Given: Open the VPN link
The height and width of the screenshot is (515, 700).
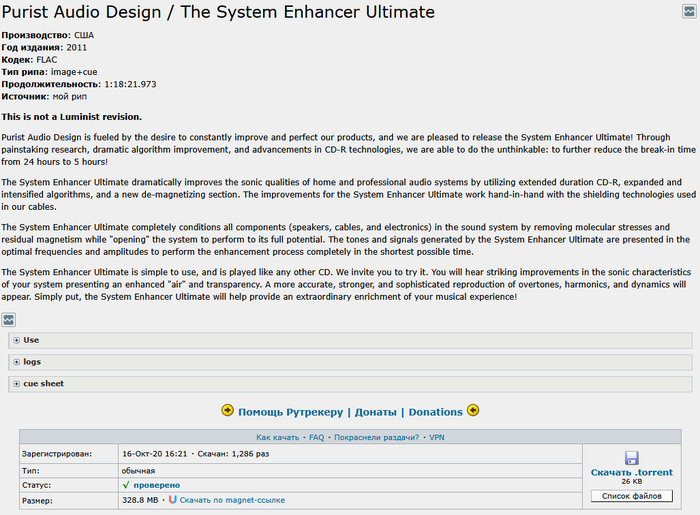Looking at the screenshot, I should coord(437,438).
